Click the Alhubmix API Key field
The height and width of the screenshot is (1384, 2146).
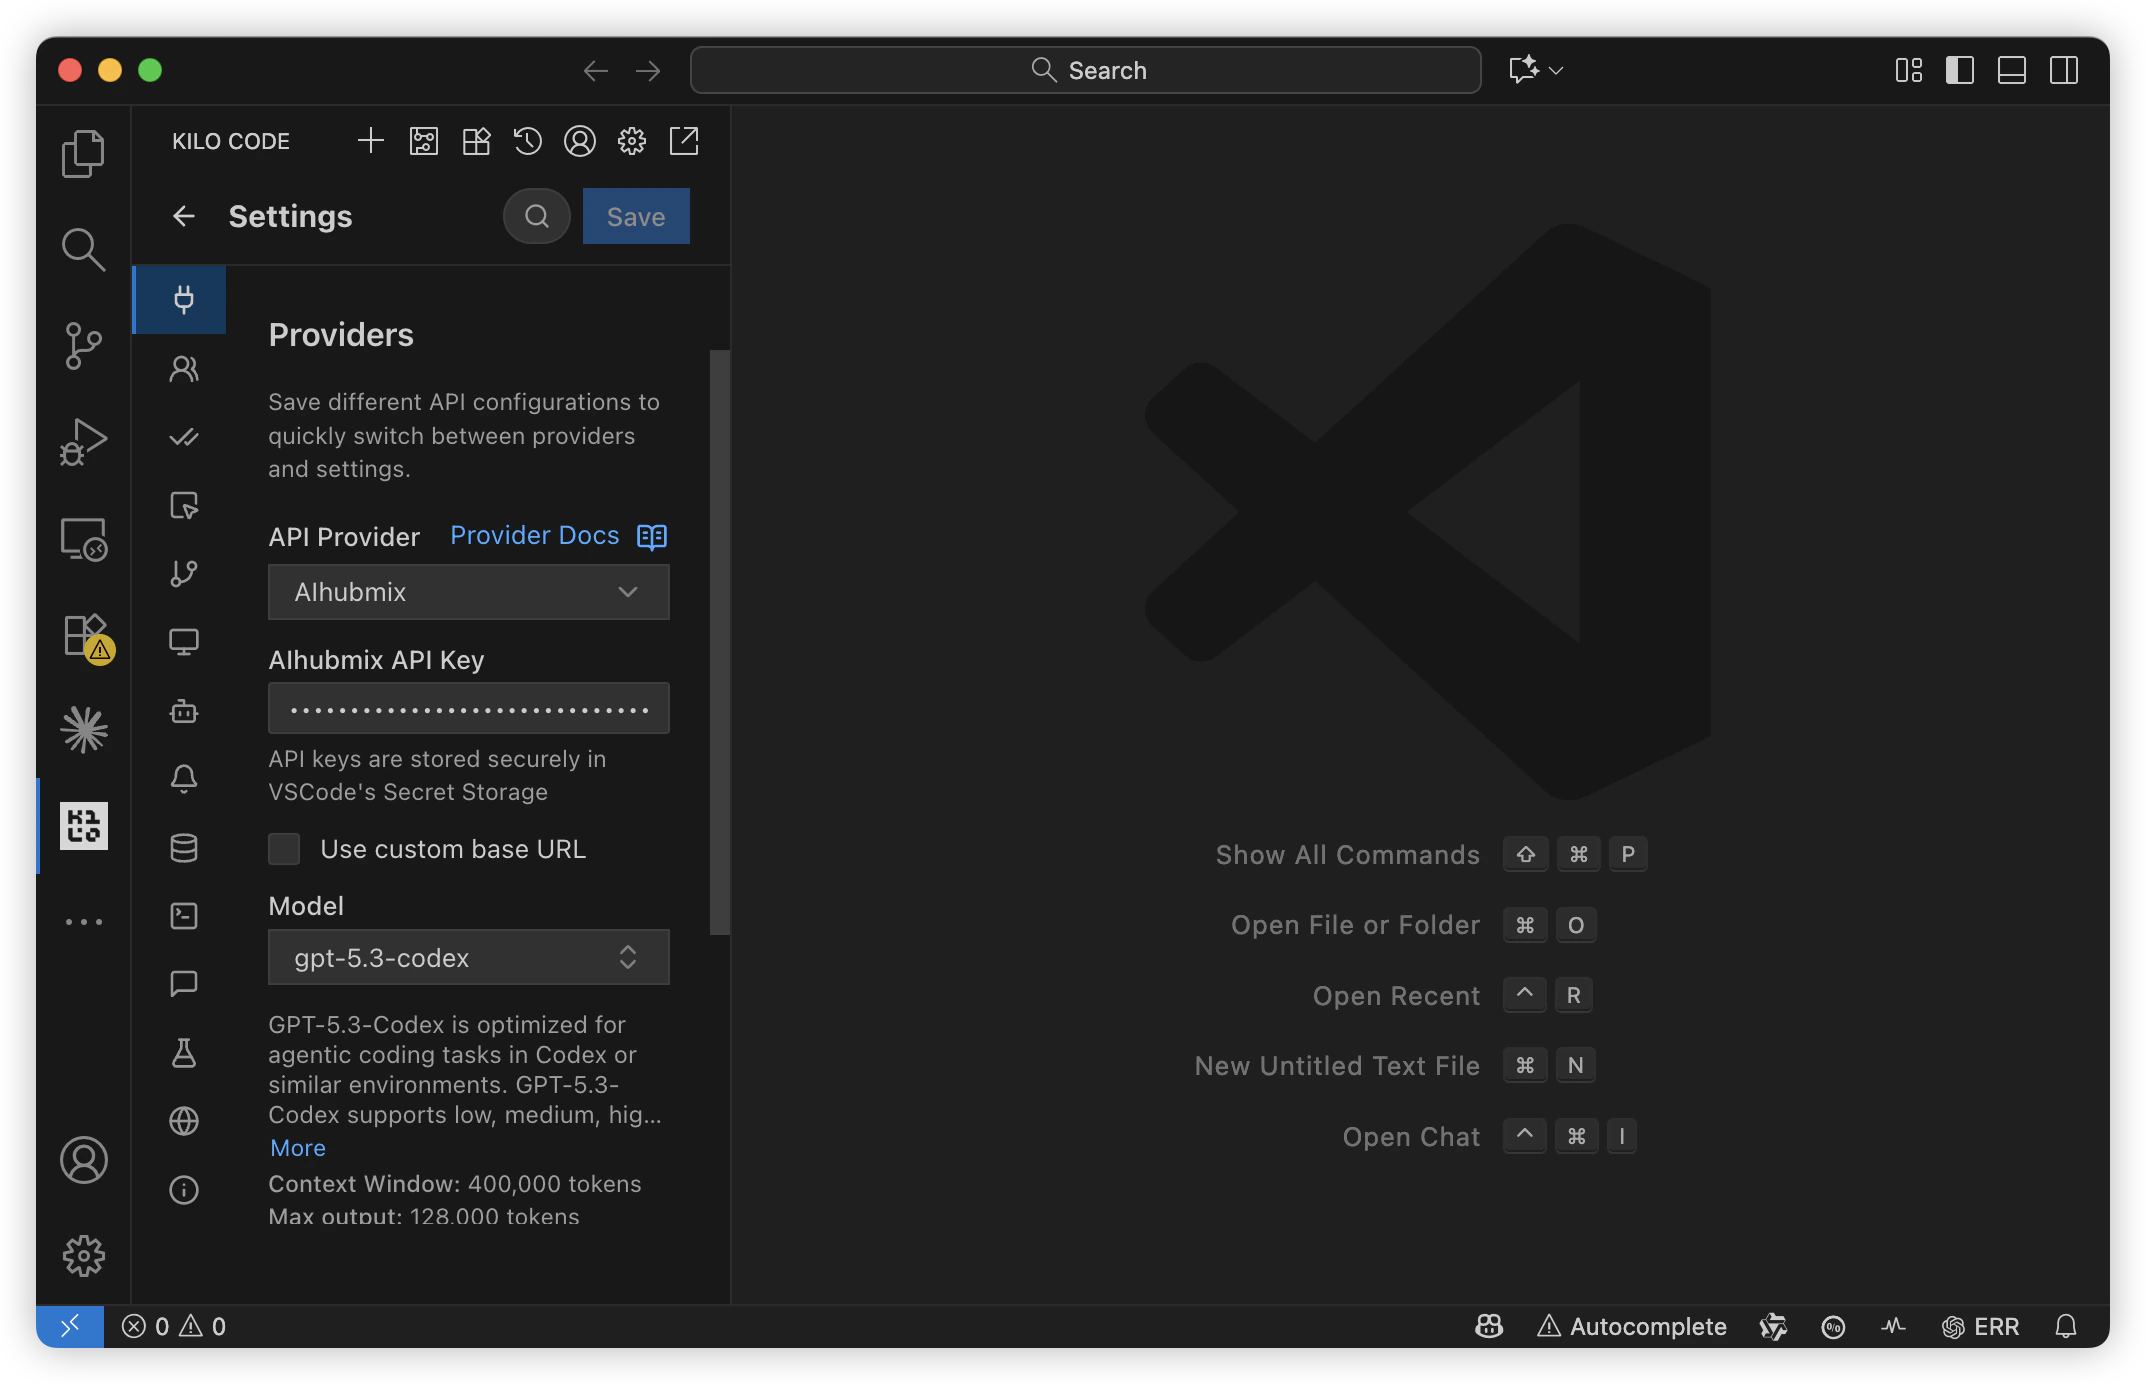click(x=468, y=709)
